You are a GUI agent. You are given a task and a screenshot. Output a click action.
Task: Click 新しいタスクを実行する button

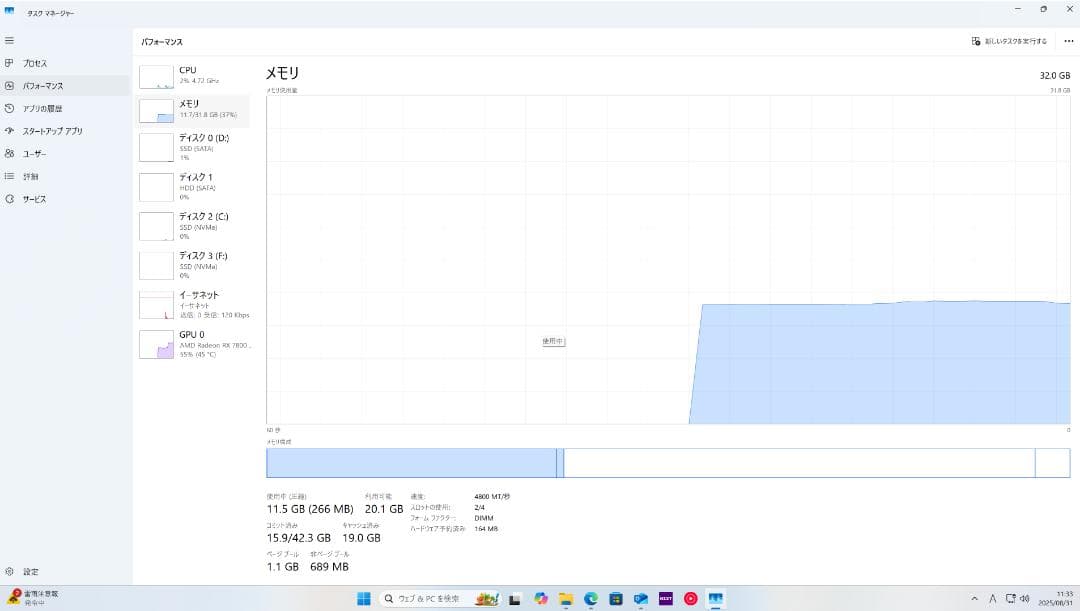click(1009, 41)
